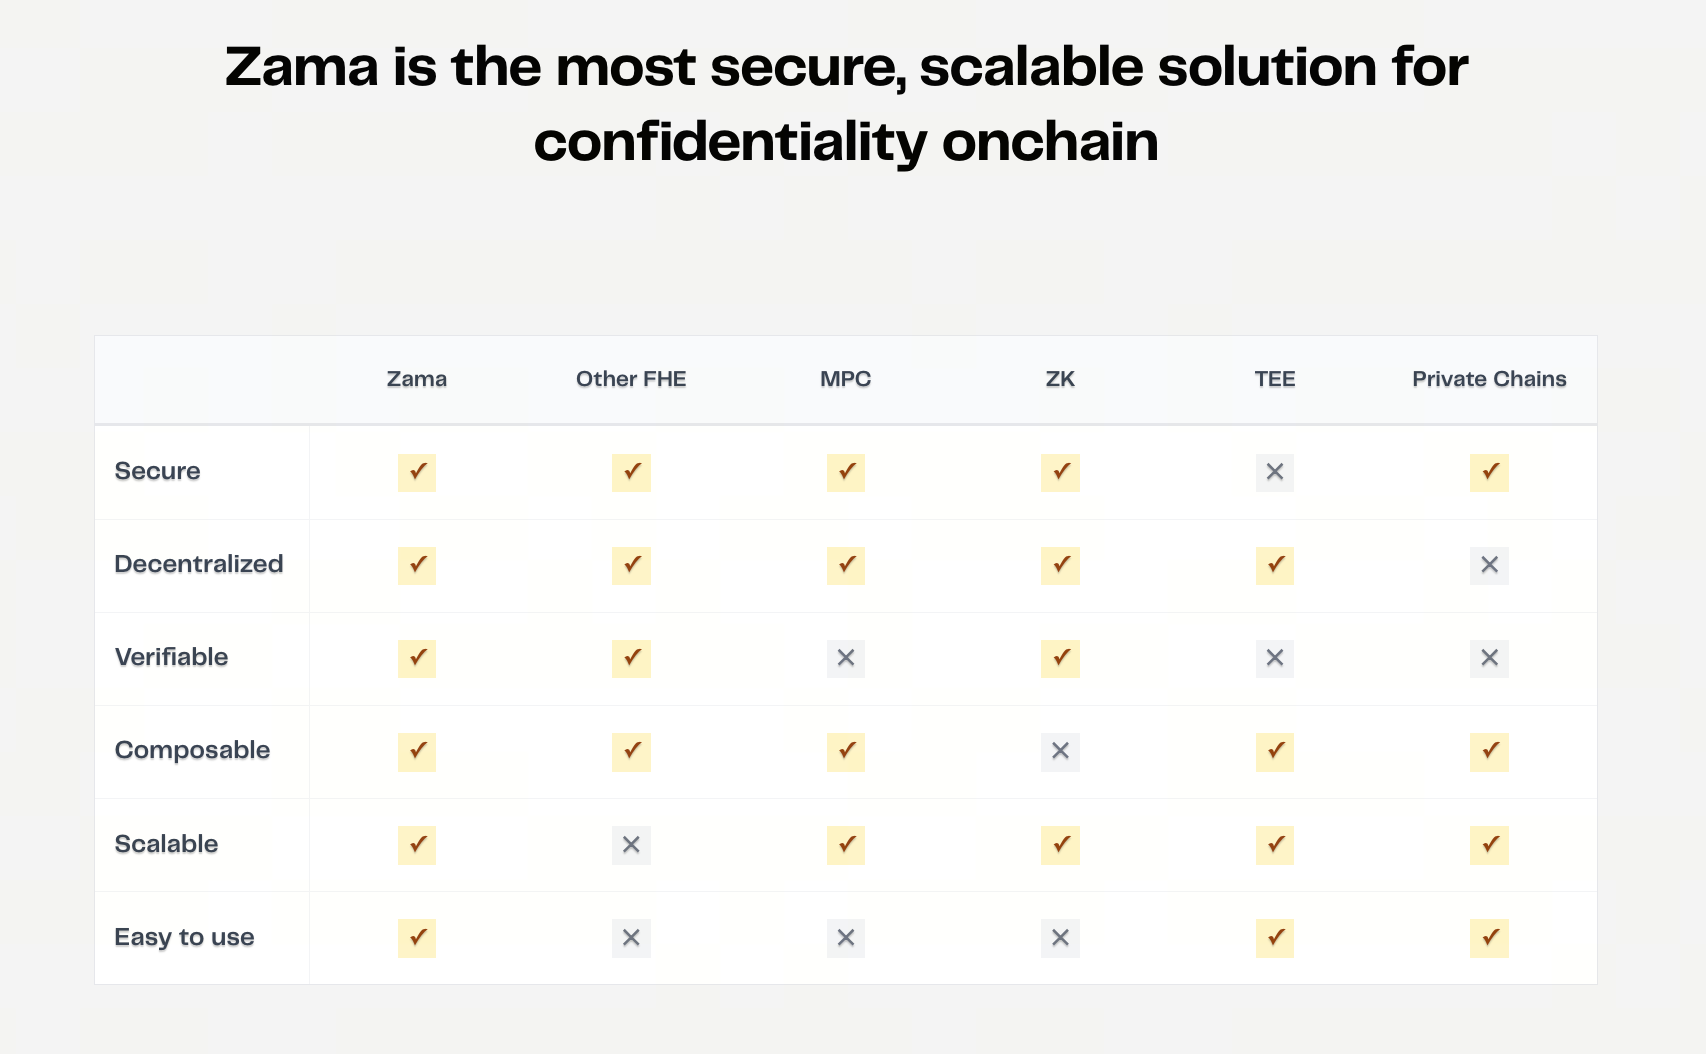Click the Private Chains Decentralized cross icon

[1489, 565]
